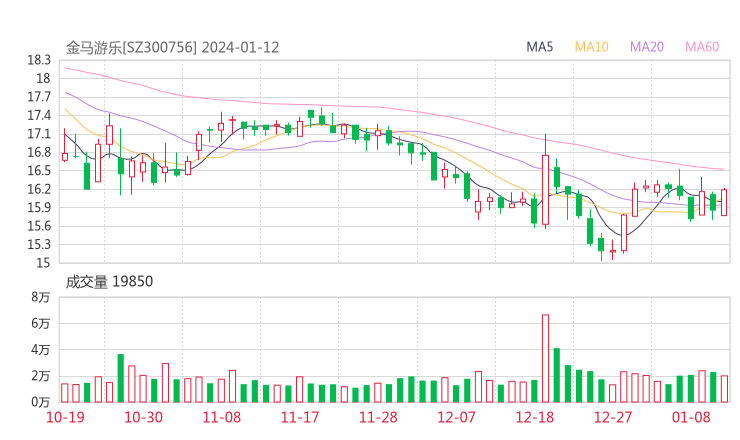Click the 17.4 price axis label
Viewport: 740px width, 440px height.
pyautogui.click(x=39, y=115)
